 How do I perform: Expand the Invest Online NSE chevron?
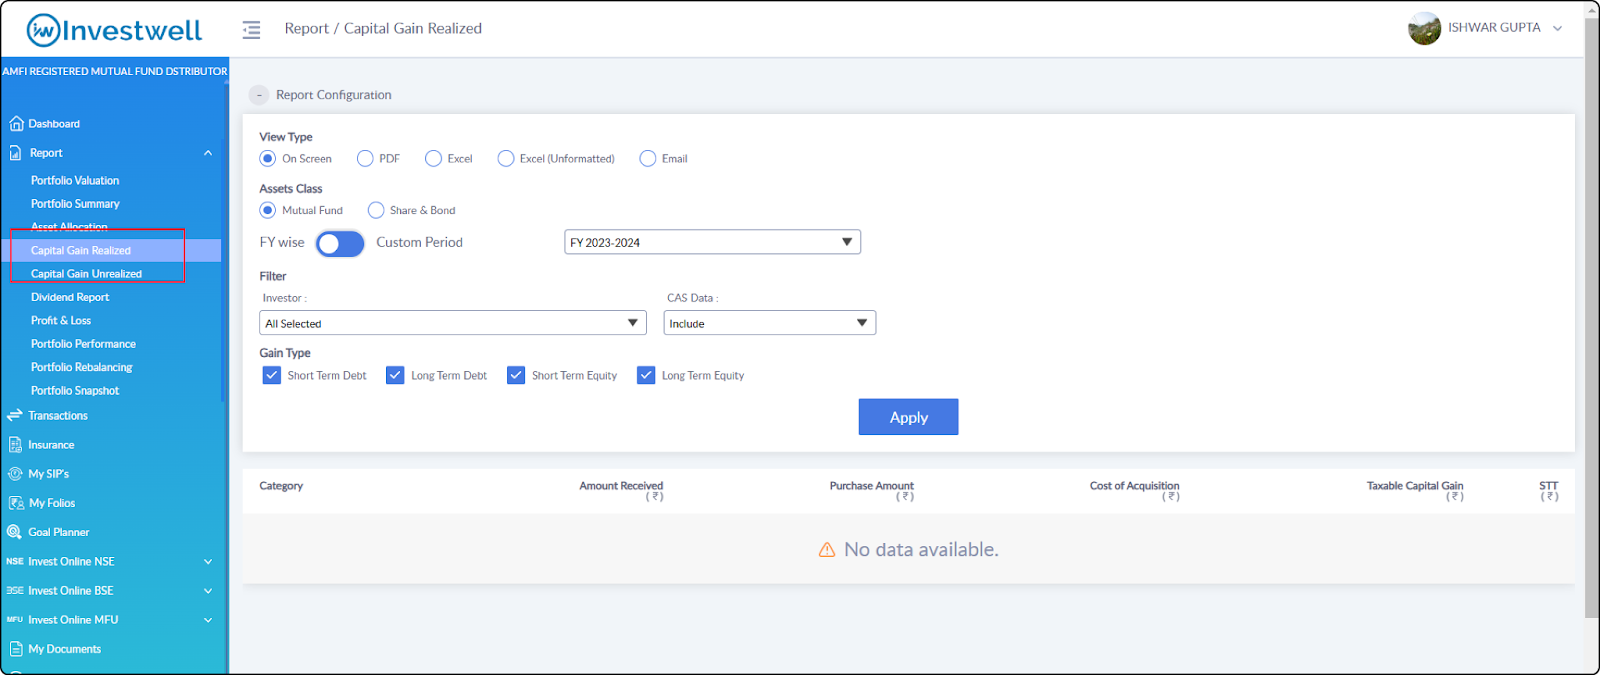(x=208, y=562)
